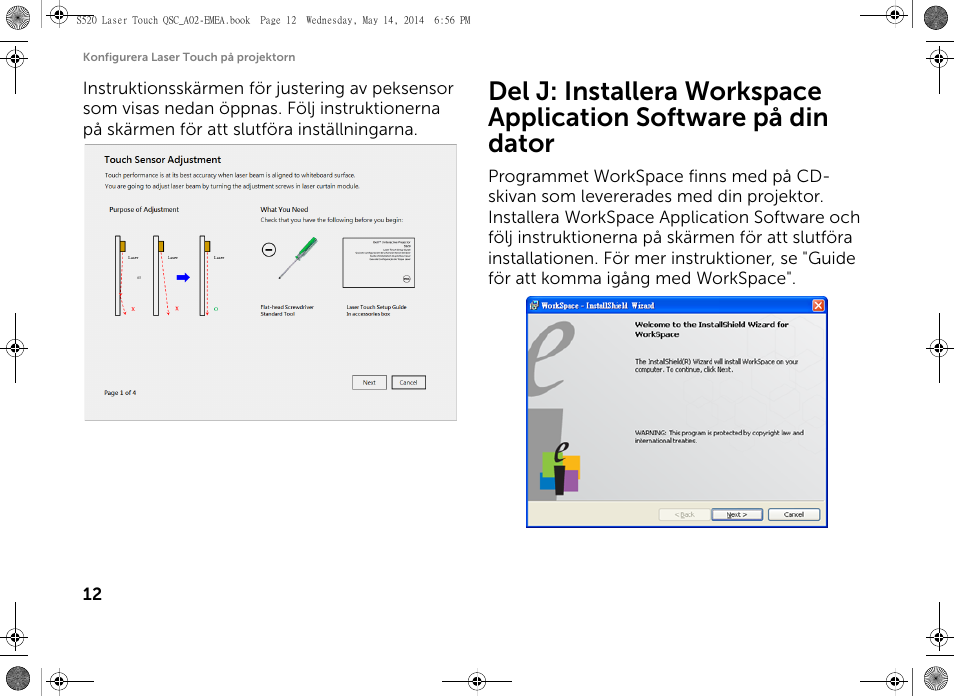Click the "Flat-head Screwdriver" caption
The image size is (954, 697).
click(287, 307)
